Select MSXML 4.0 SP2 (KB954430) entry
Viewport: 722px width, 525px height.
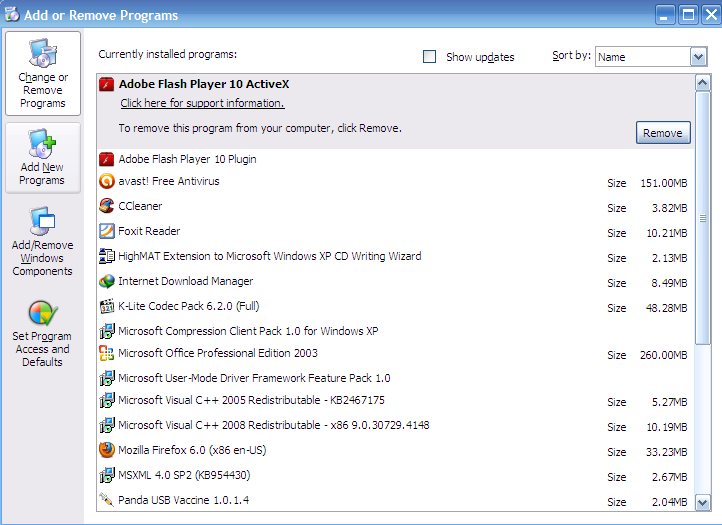pos(395,475)
